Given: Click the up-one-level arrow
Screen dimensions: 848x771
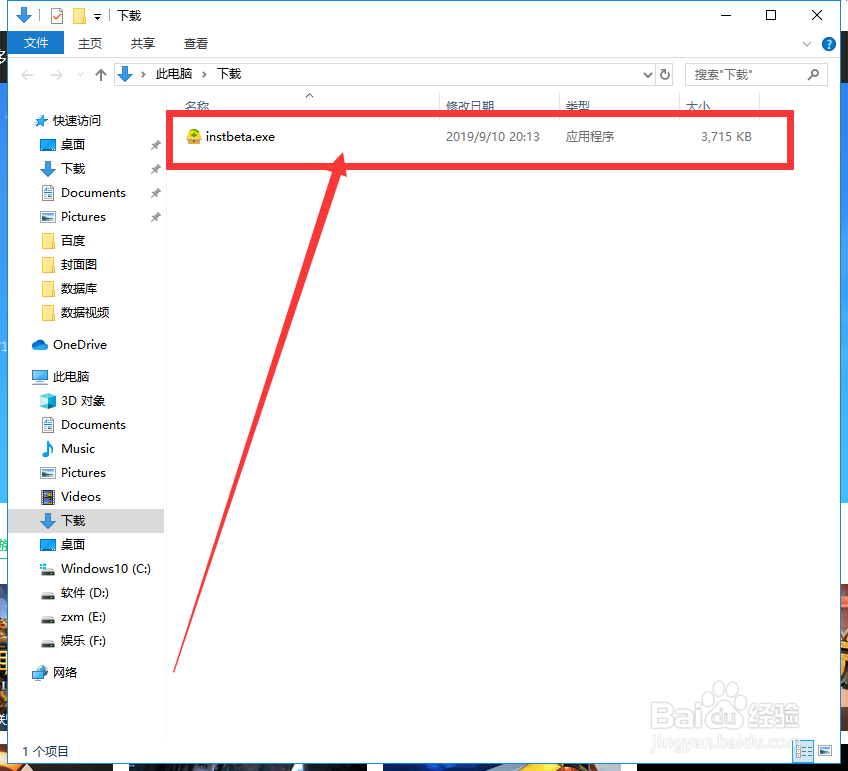Looking at the screenshot, I should coord(100,74).
